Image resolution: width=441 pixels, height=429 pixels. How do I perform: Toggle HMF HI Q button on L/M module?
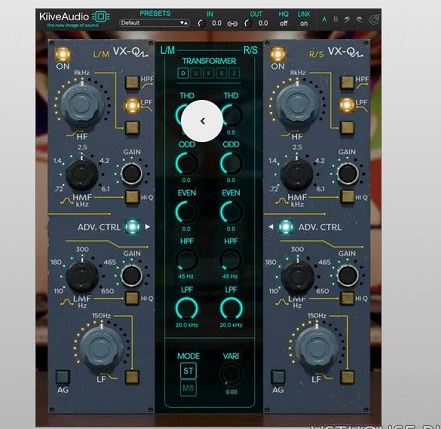(132, 197)
